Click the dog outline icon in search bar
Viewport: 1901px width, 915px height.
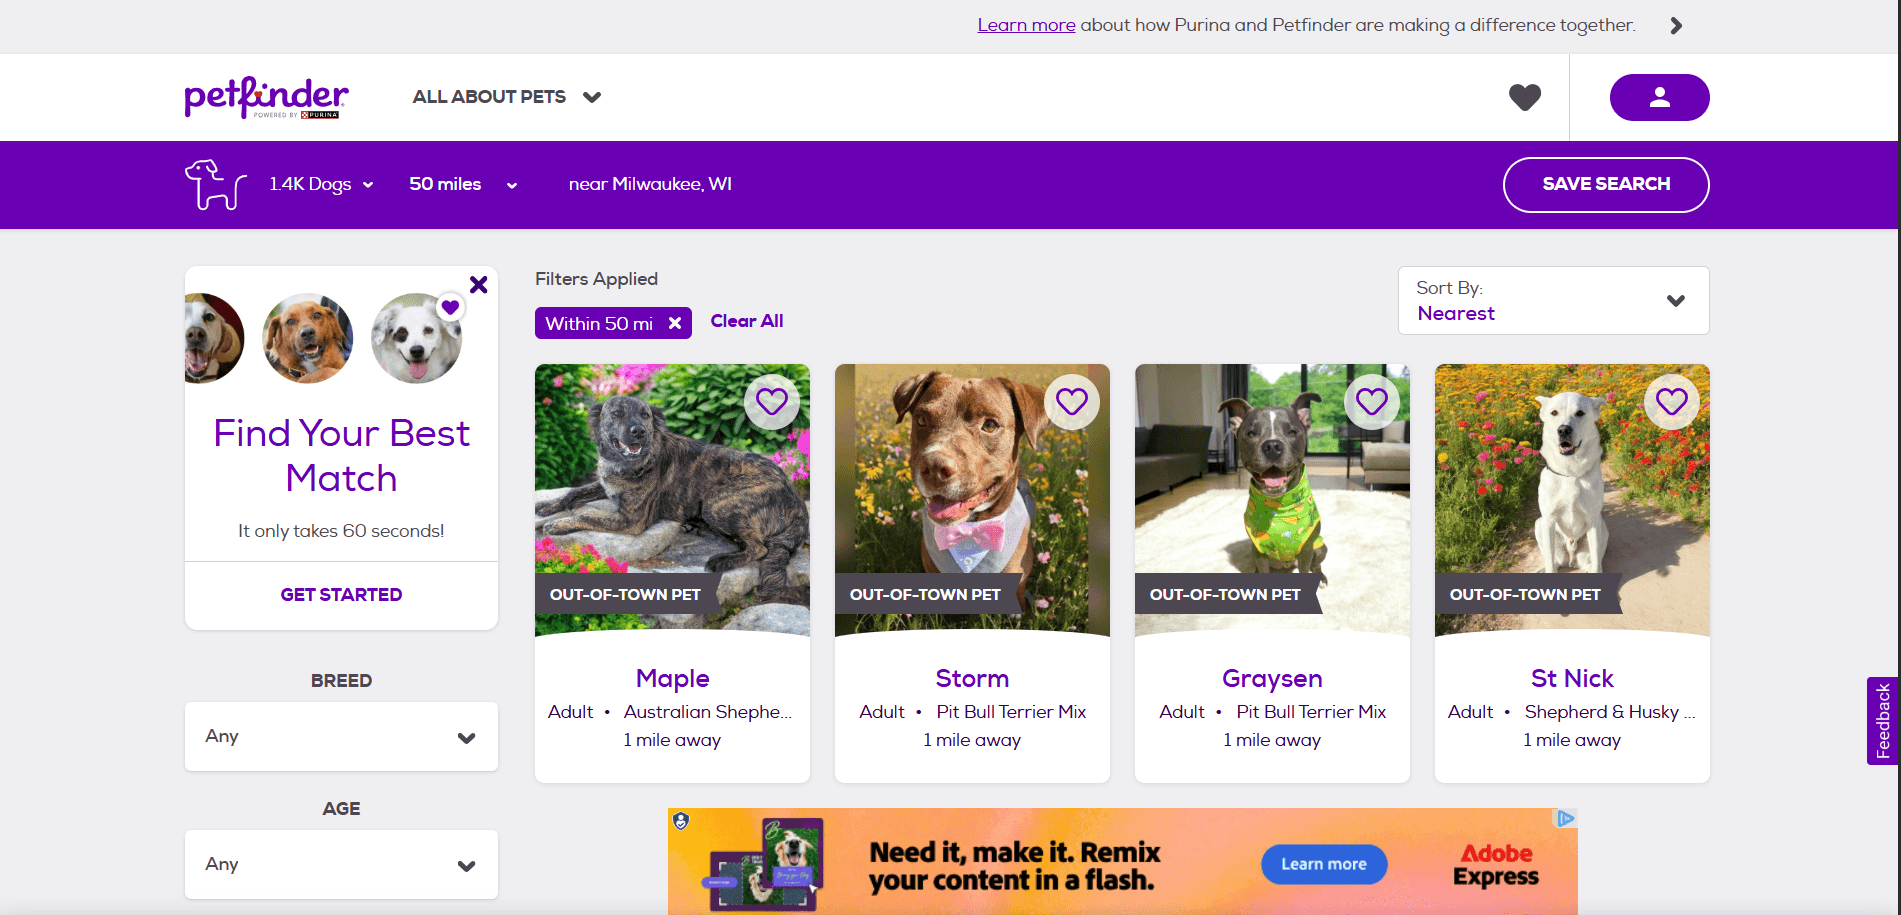pos(215,185)
